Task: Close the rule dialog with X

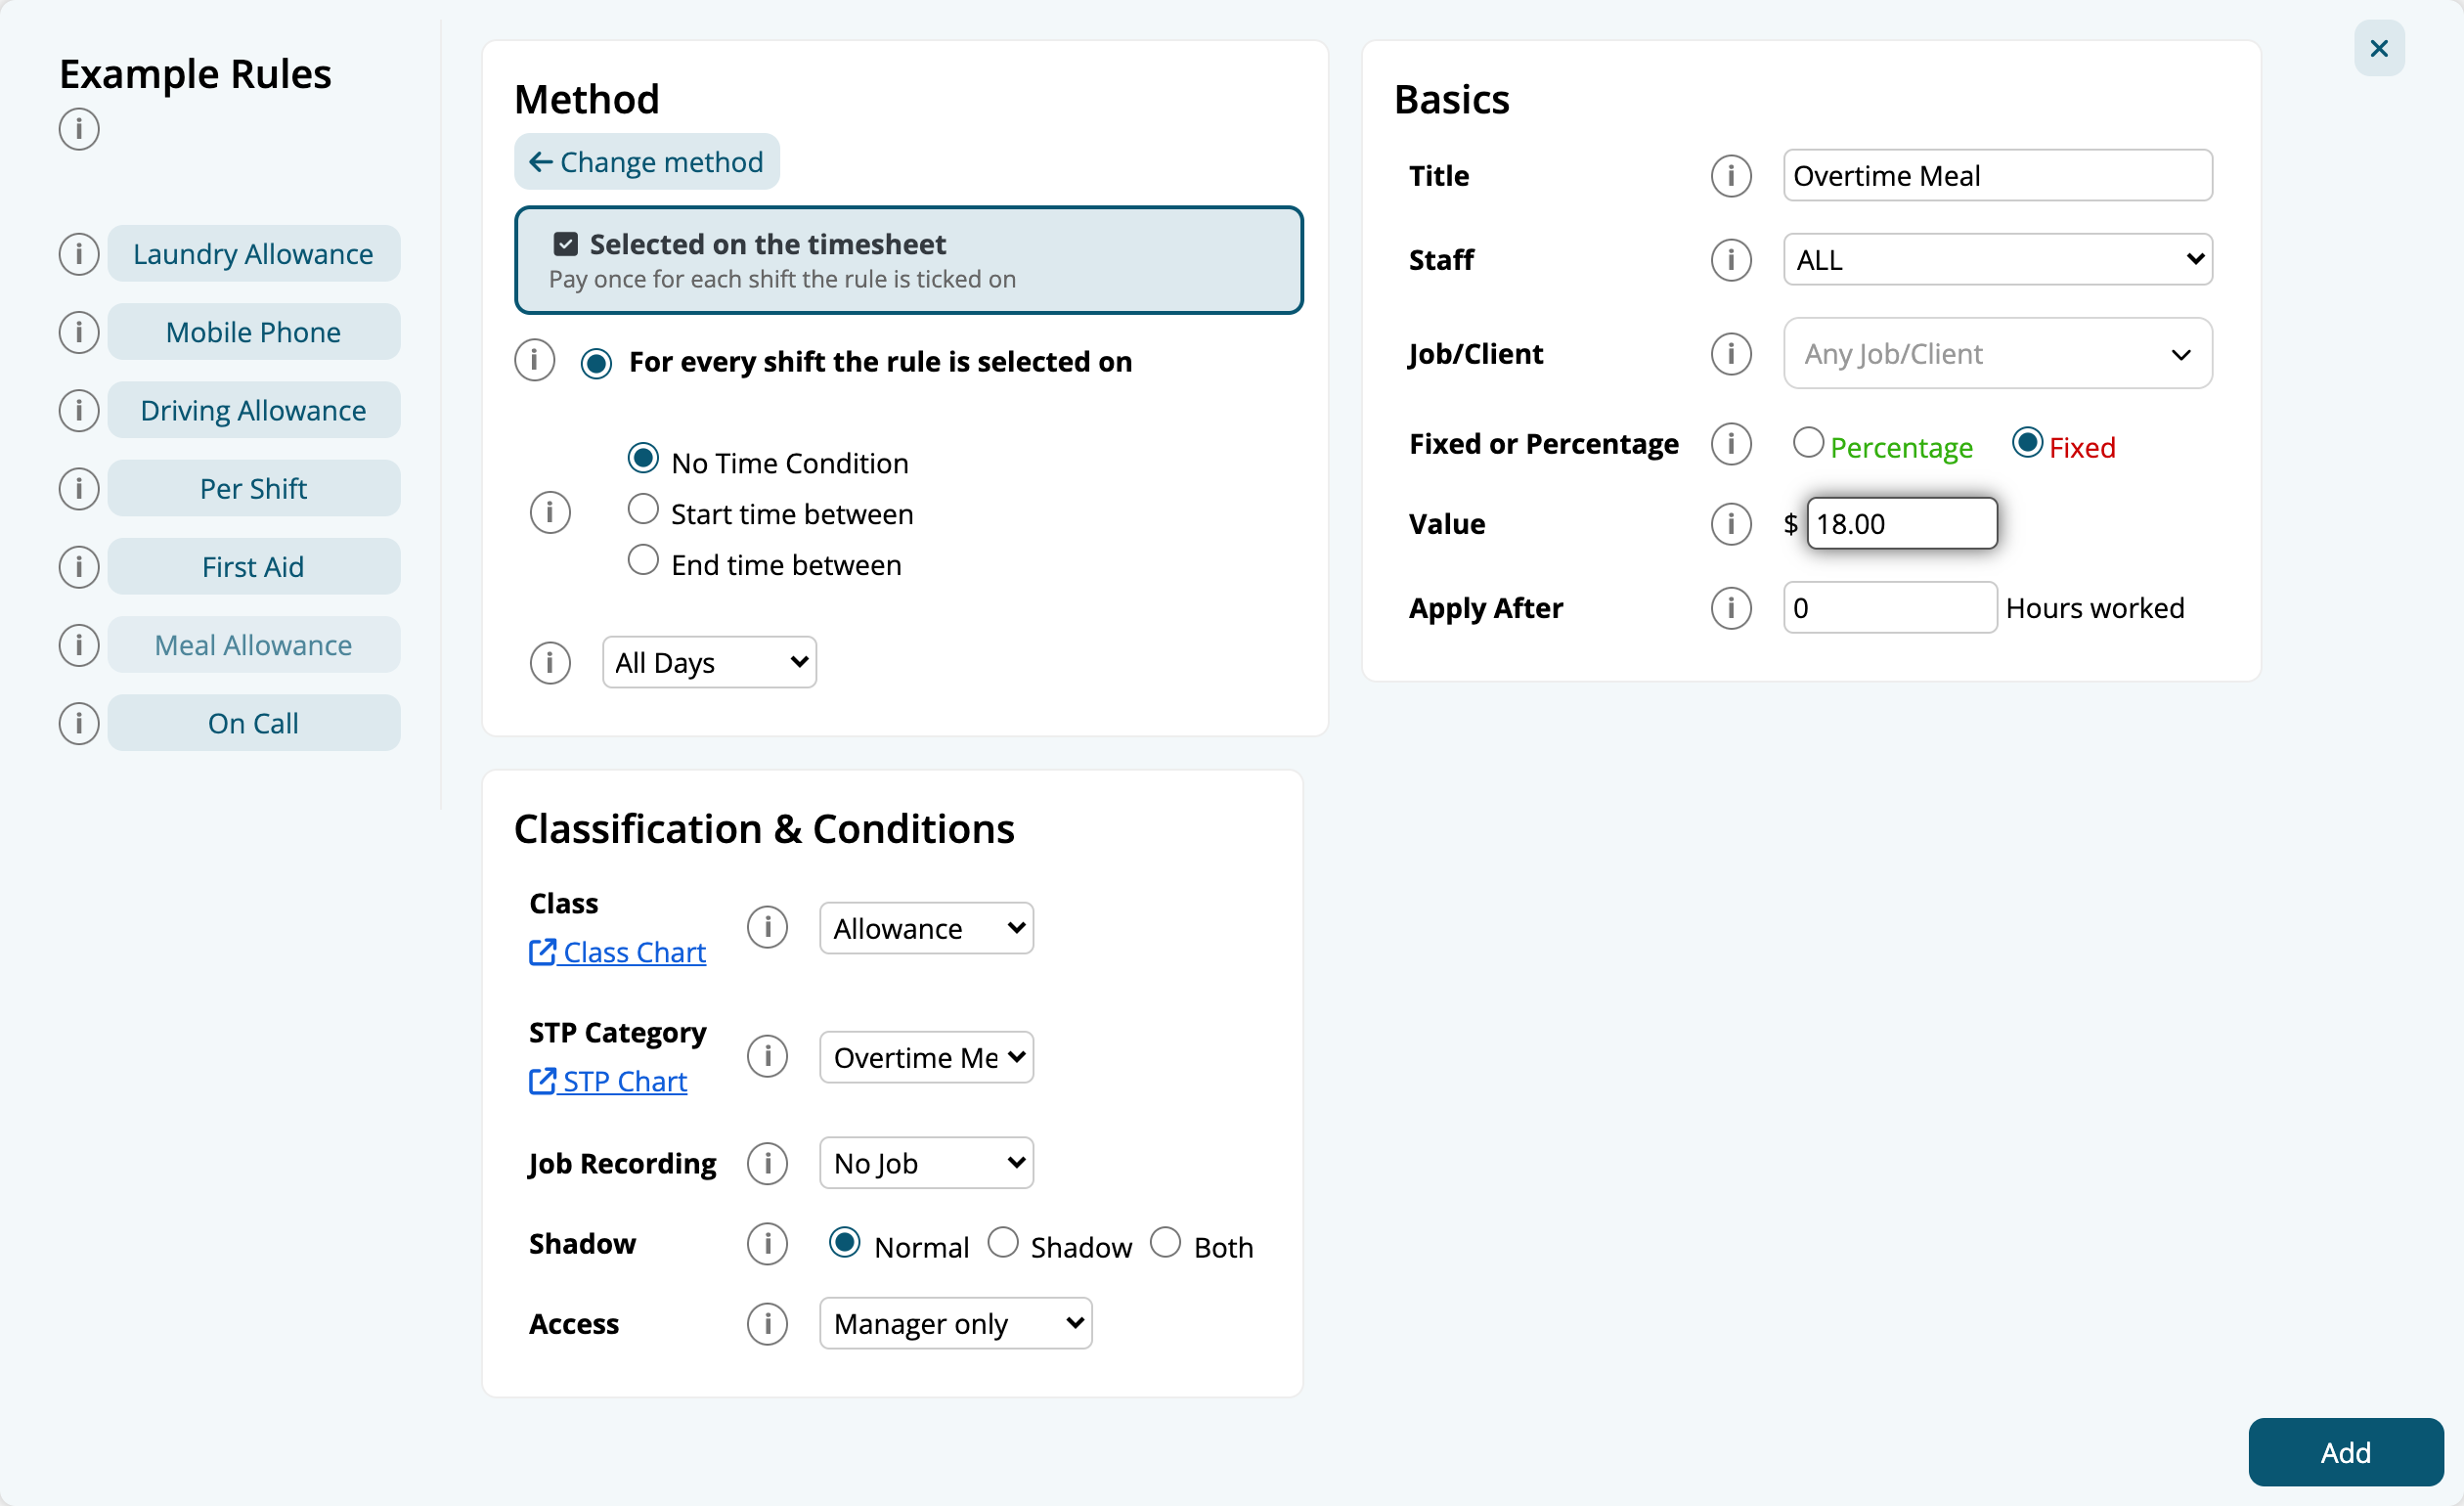Action: [x=2379, y=48]
